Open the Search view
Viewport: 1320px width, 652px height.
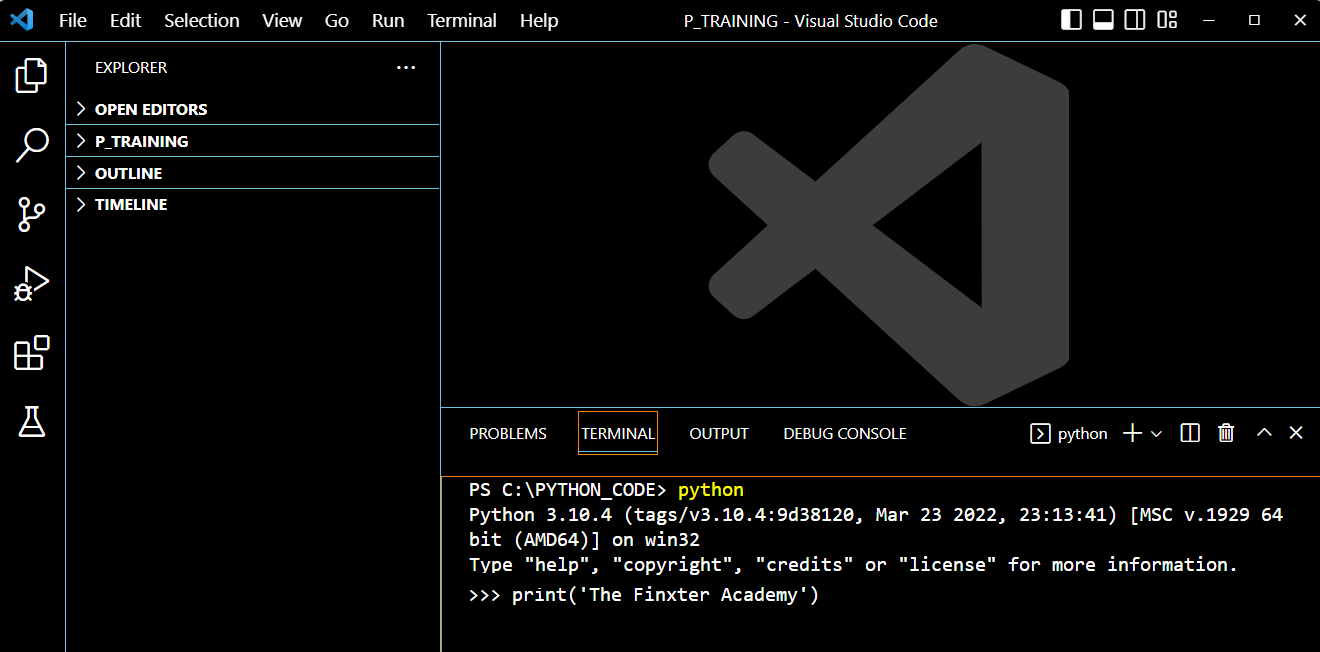tap(32, 145)
